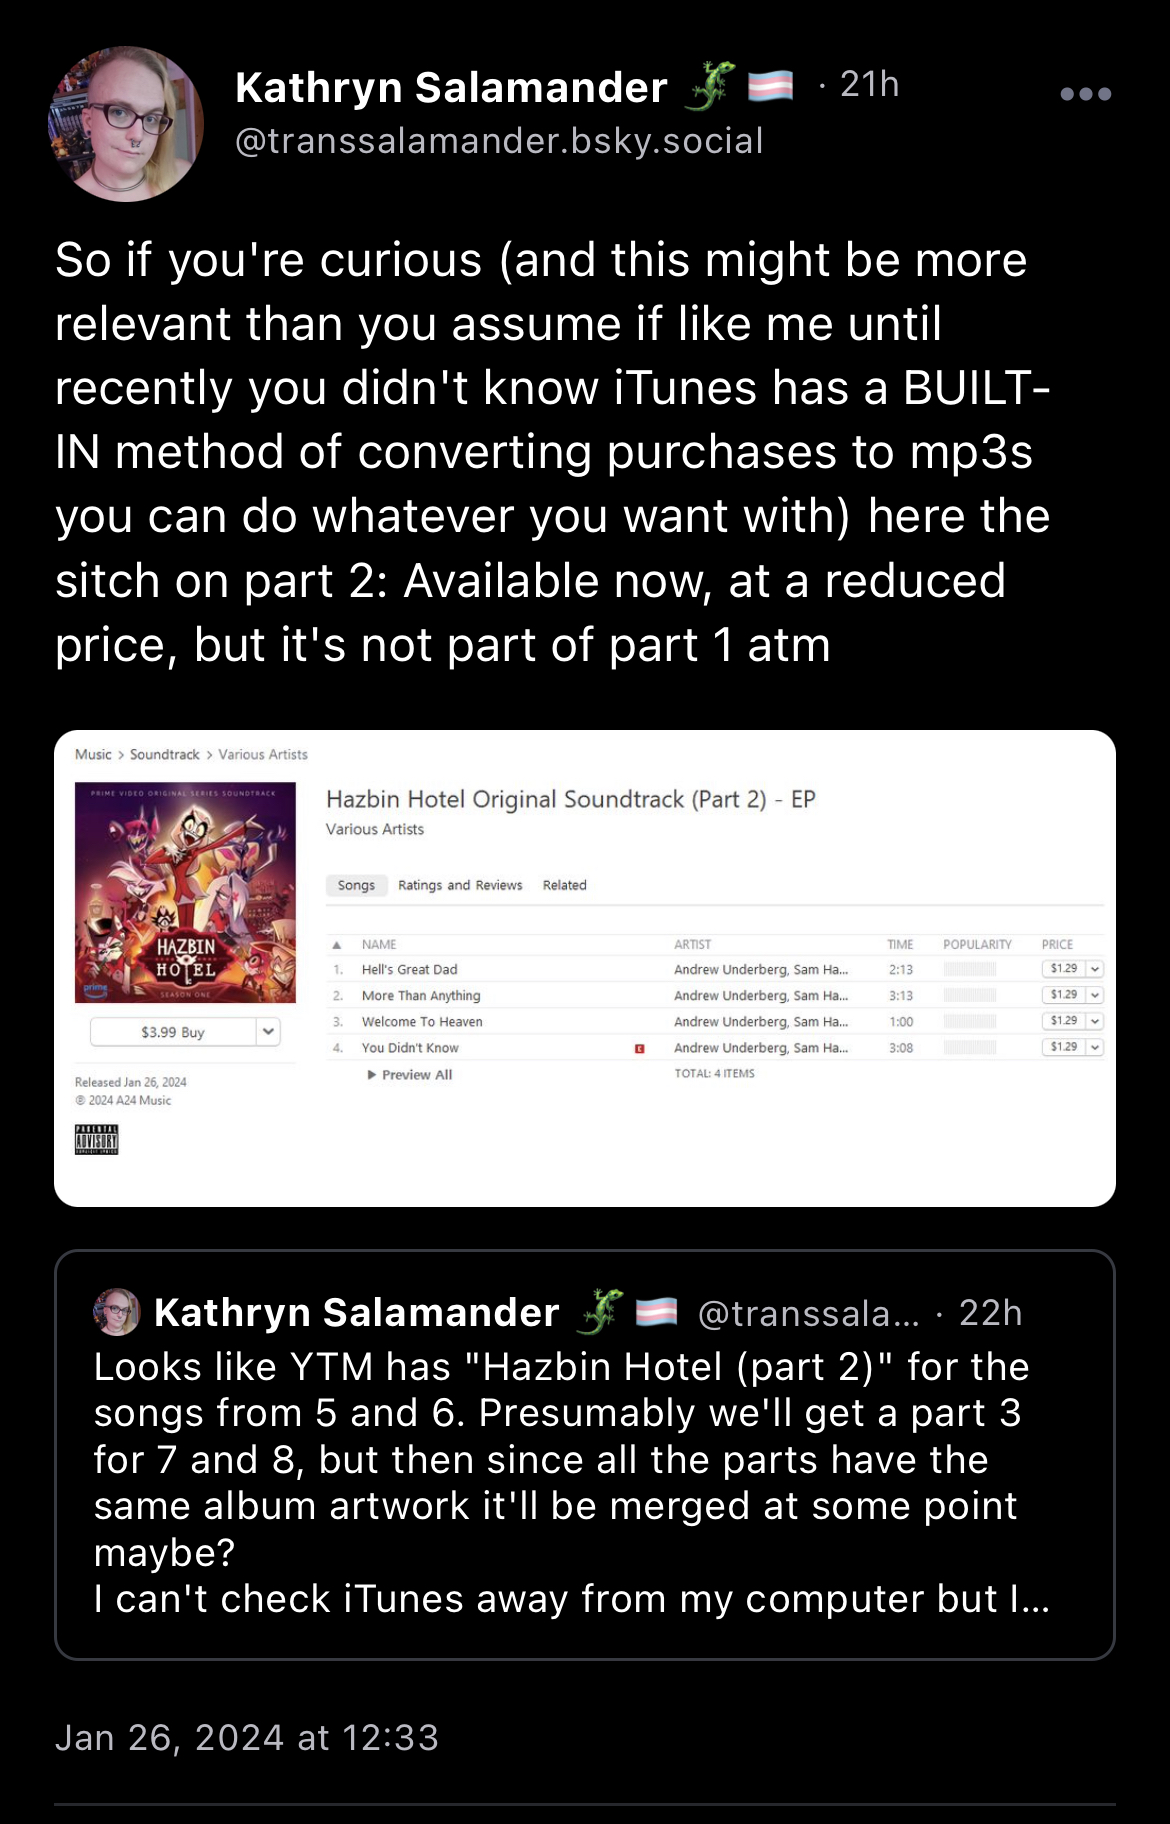Switch to Ratings and Reviews tab
This screenshot has width=1170, height=1824.
[x=460, y=885]
